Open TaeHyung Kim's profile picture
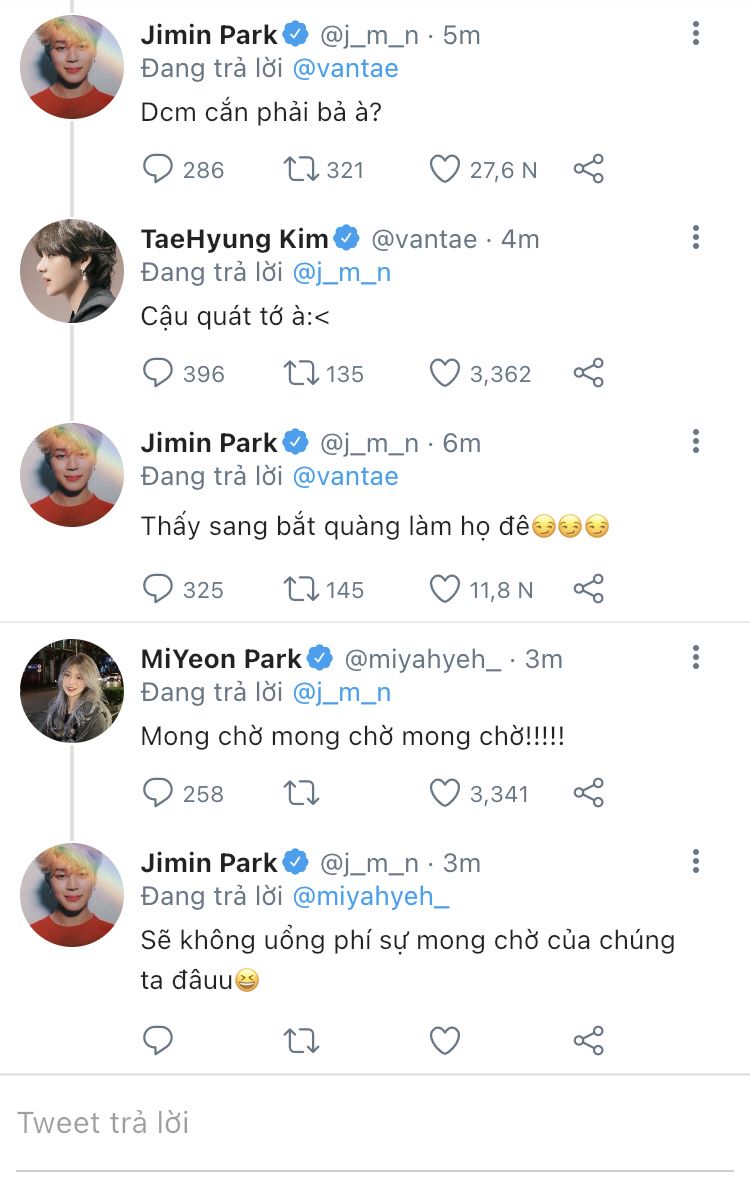The height and width of the screenshot is (1179, 750). tap(72, 270)
